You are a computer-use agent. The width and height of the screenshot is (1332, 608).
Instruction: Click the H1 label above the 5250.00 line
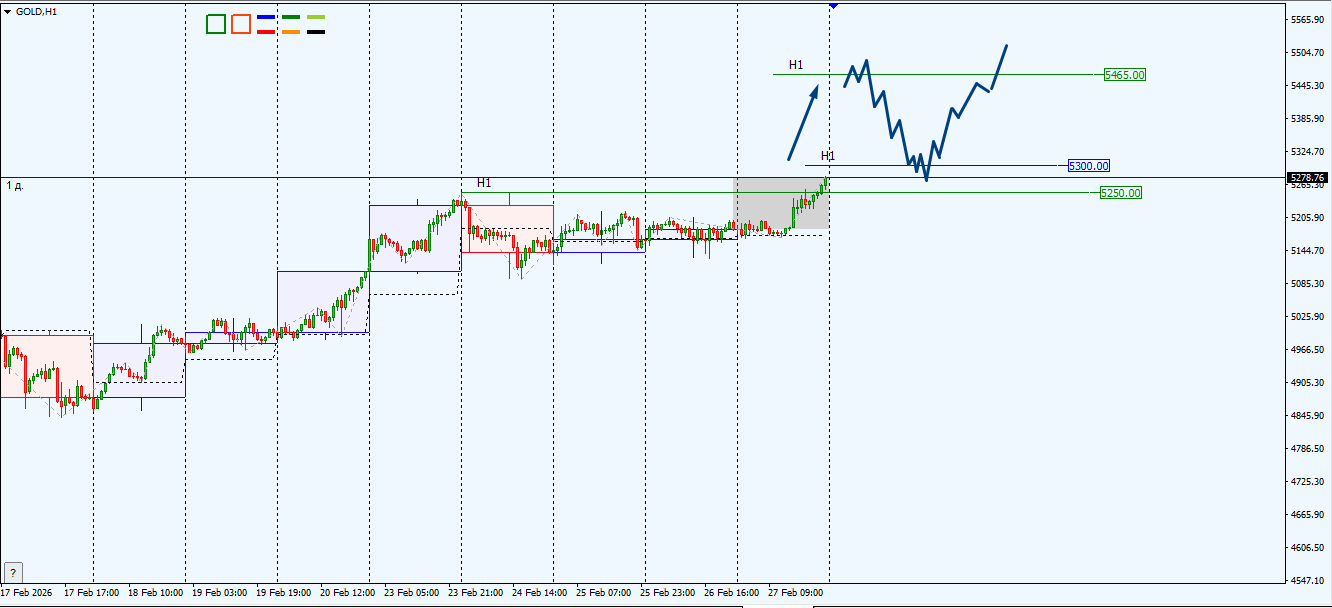[x=484, y=183]
